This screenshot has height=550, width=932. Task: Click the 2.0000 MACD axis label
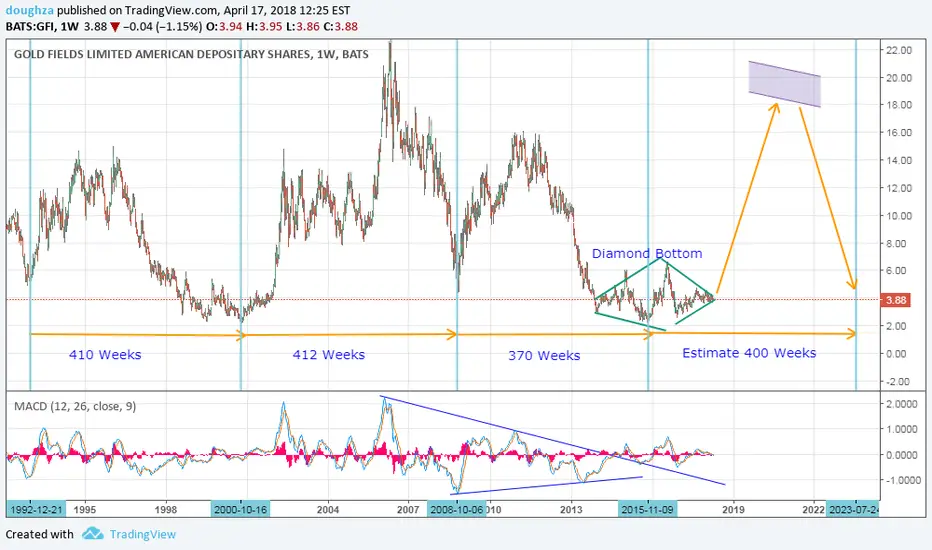tap(901, 404)
